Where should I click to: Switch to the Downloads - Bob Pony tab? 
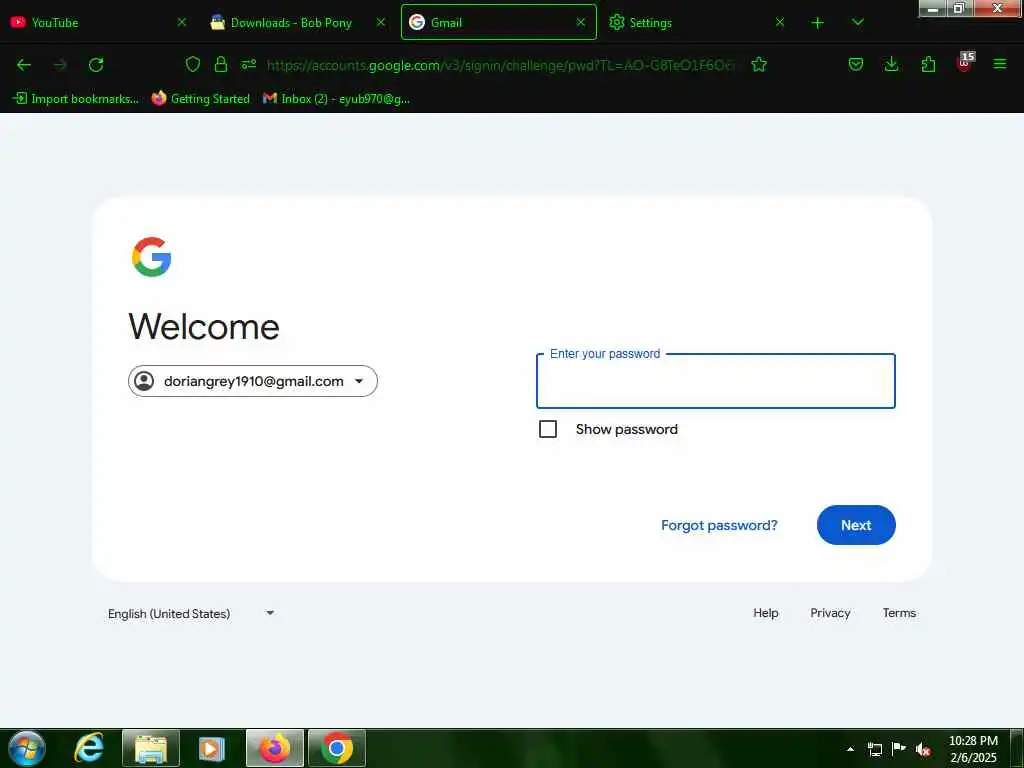point(298,22)
